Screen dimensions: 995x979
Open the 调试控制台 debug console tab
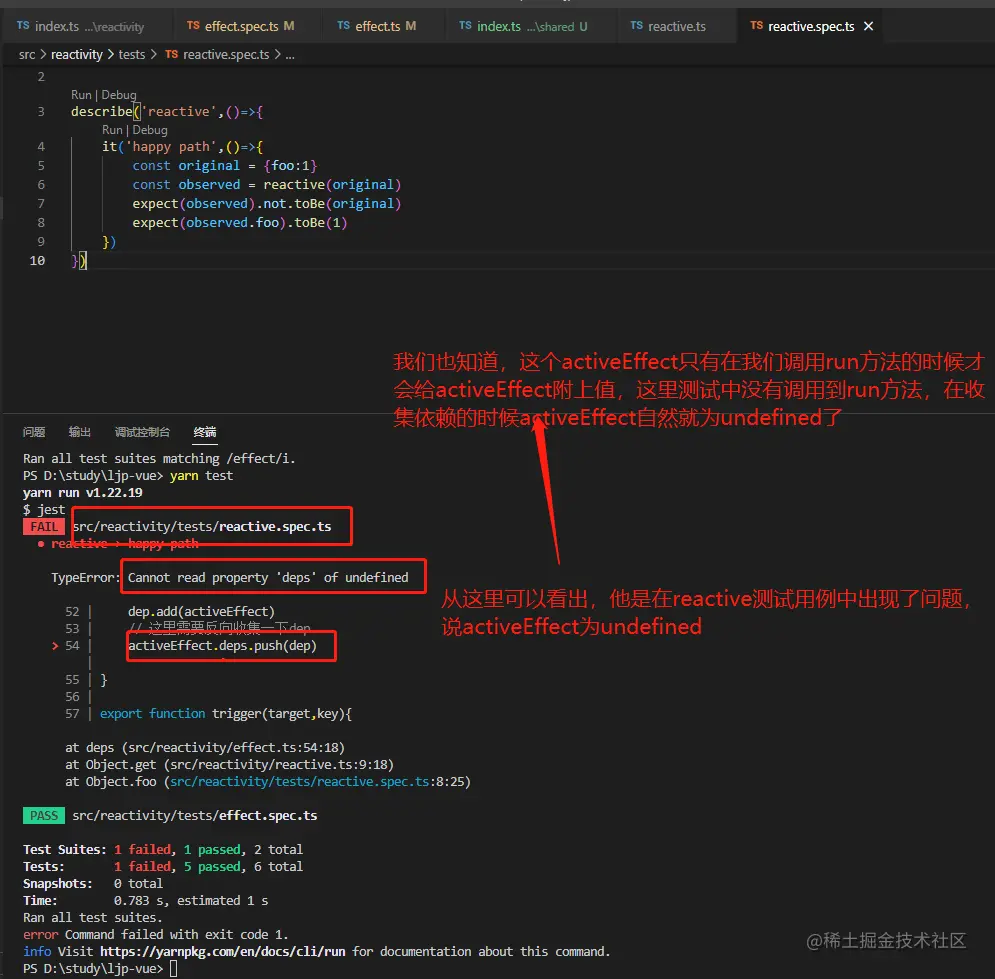pos(142,432)
